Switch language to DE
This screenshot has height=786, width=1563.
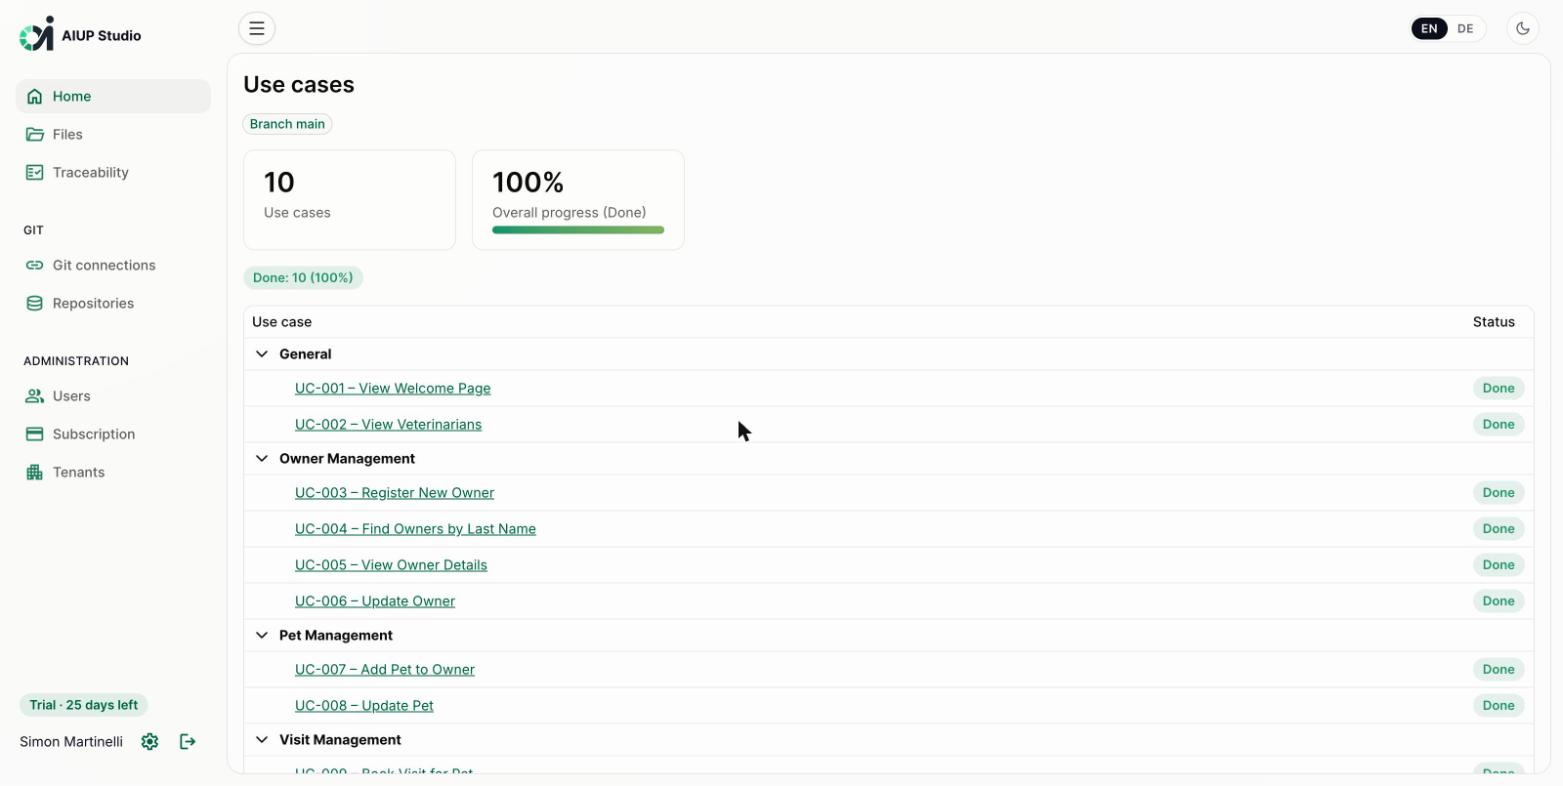(1465, 28)
